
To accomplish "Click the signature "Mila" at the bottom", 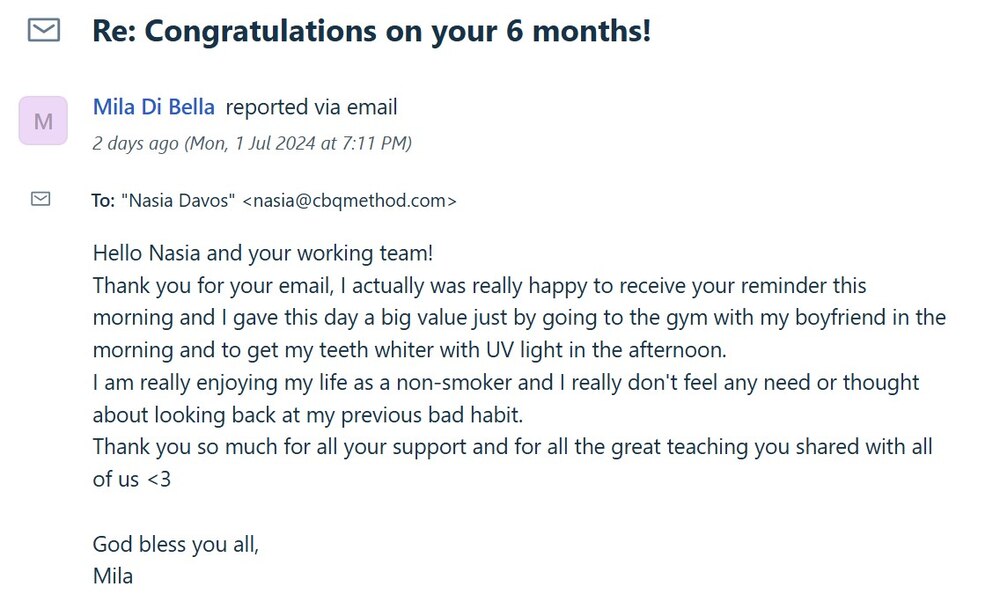I will pyautogui.click(x=113, y=576).
